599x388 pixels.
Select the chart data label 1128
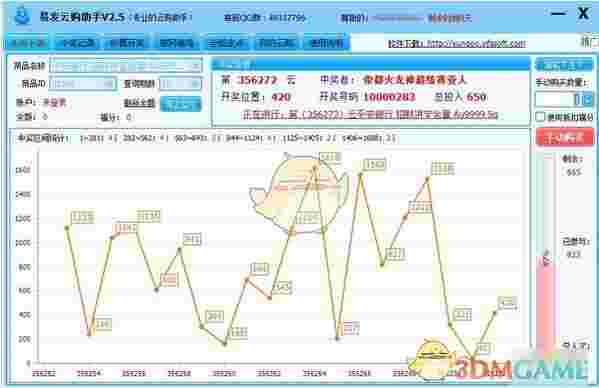point(83,218)
